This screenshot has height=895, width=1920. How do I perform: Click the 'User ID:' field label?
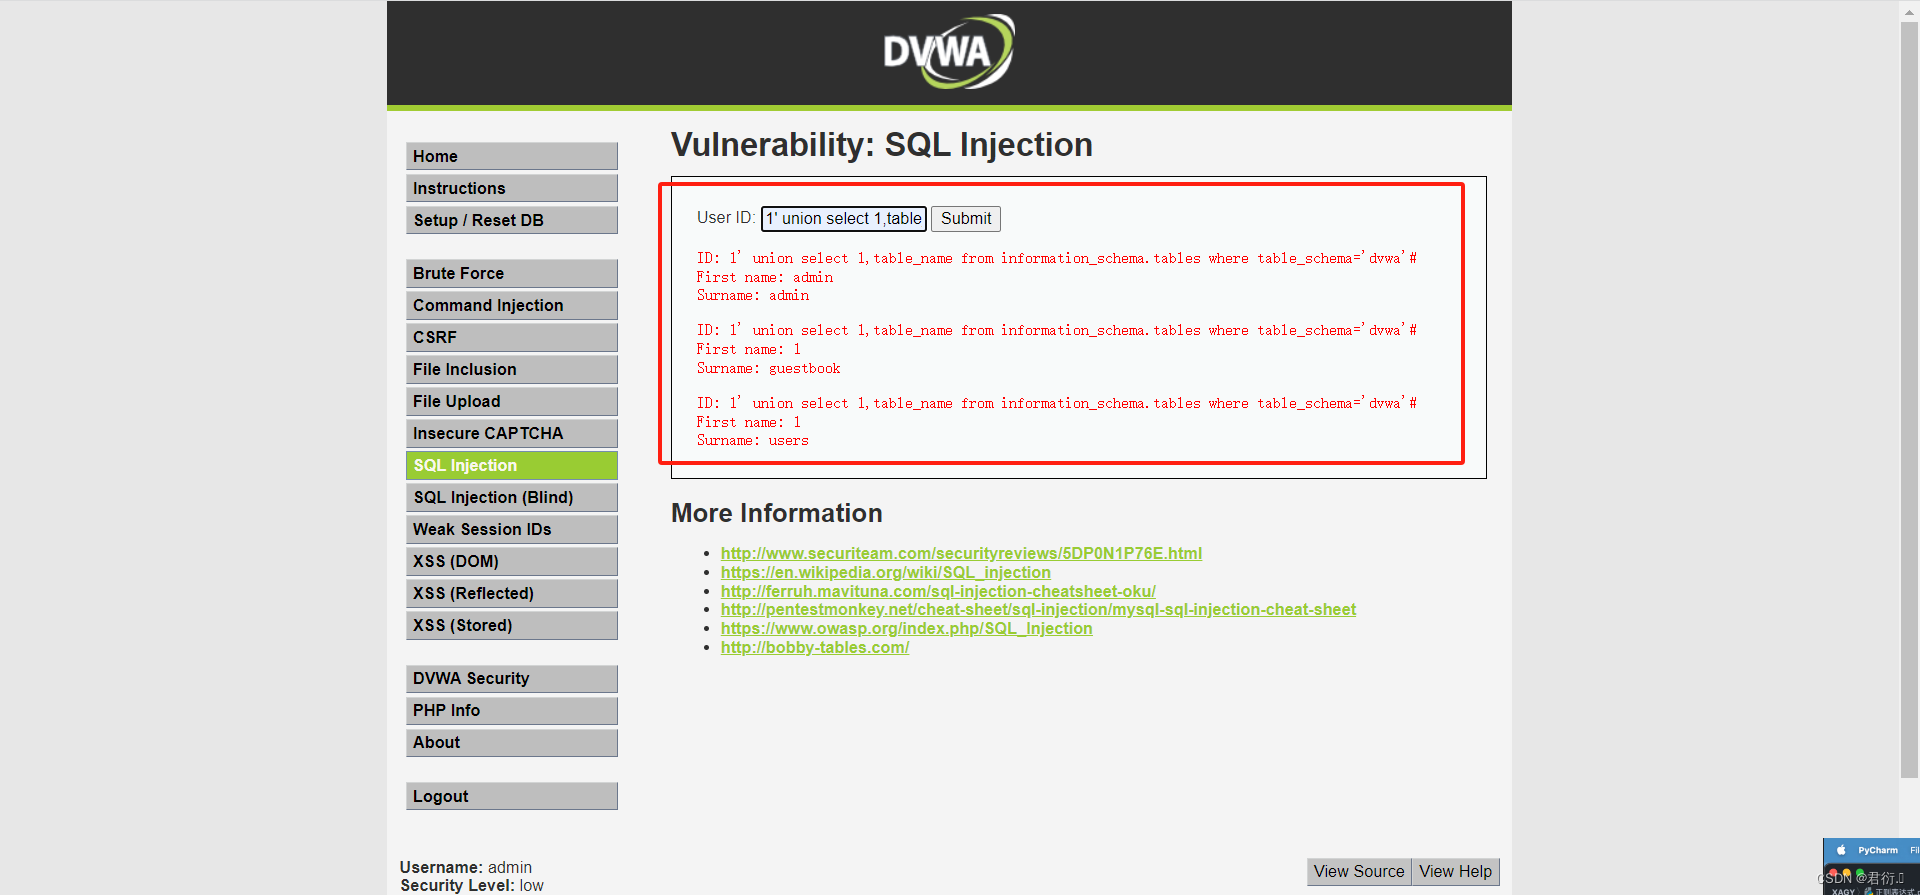(x=726, y=218)
